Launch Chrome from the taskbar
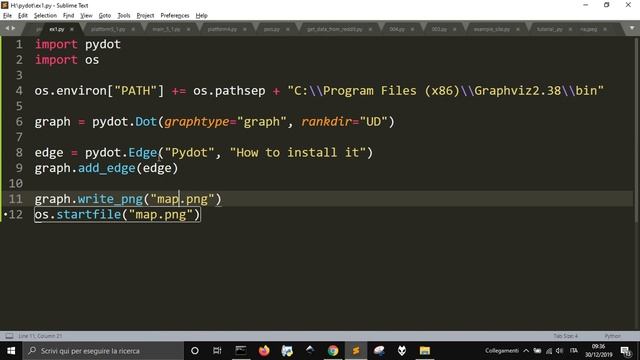640x360 pixels. click(333, 351)
